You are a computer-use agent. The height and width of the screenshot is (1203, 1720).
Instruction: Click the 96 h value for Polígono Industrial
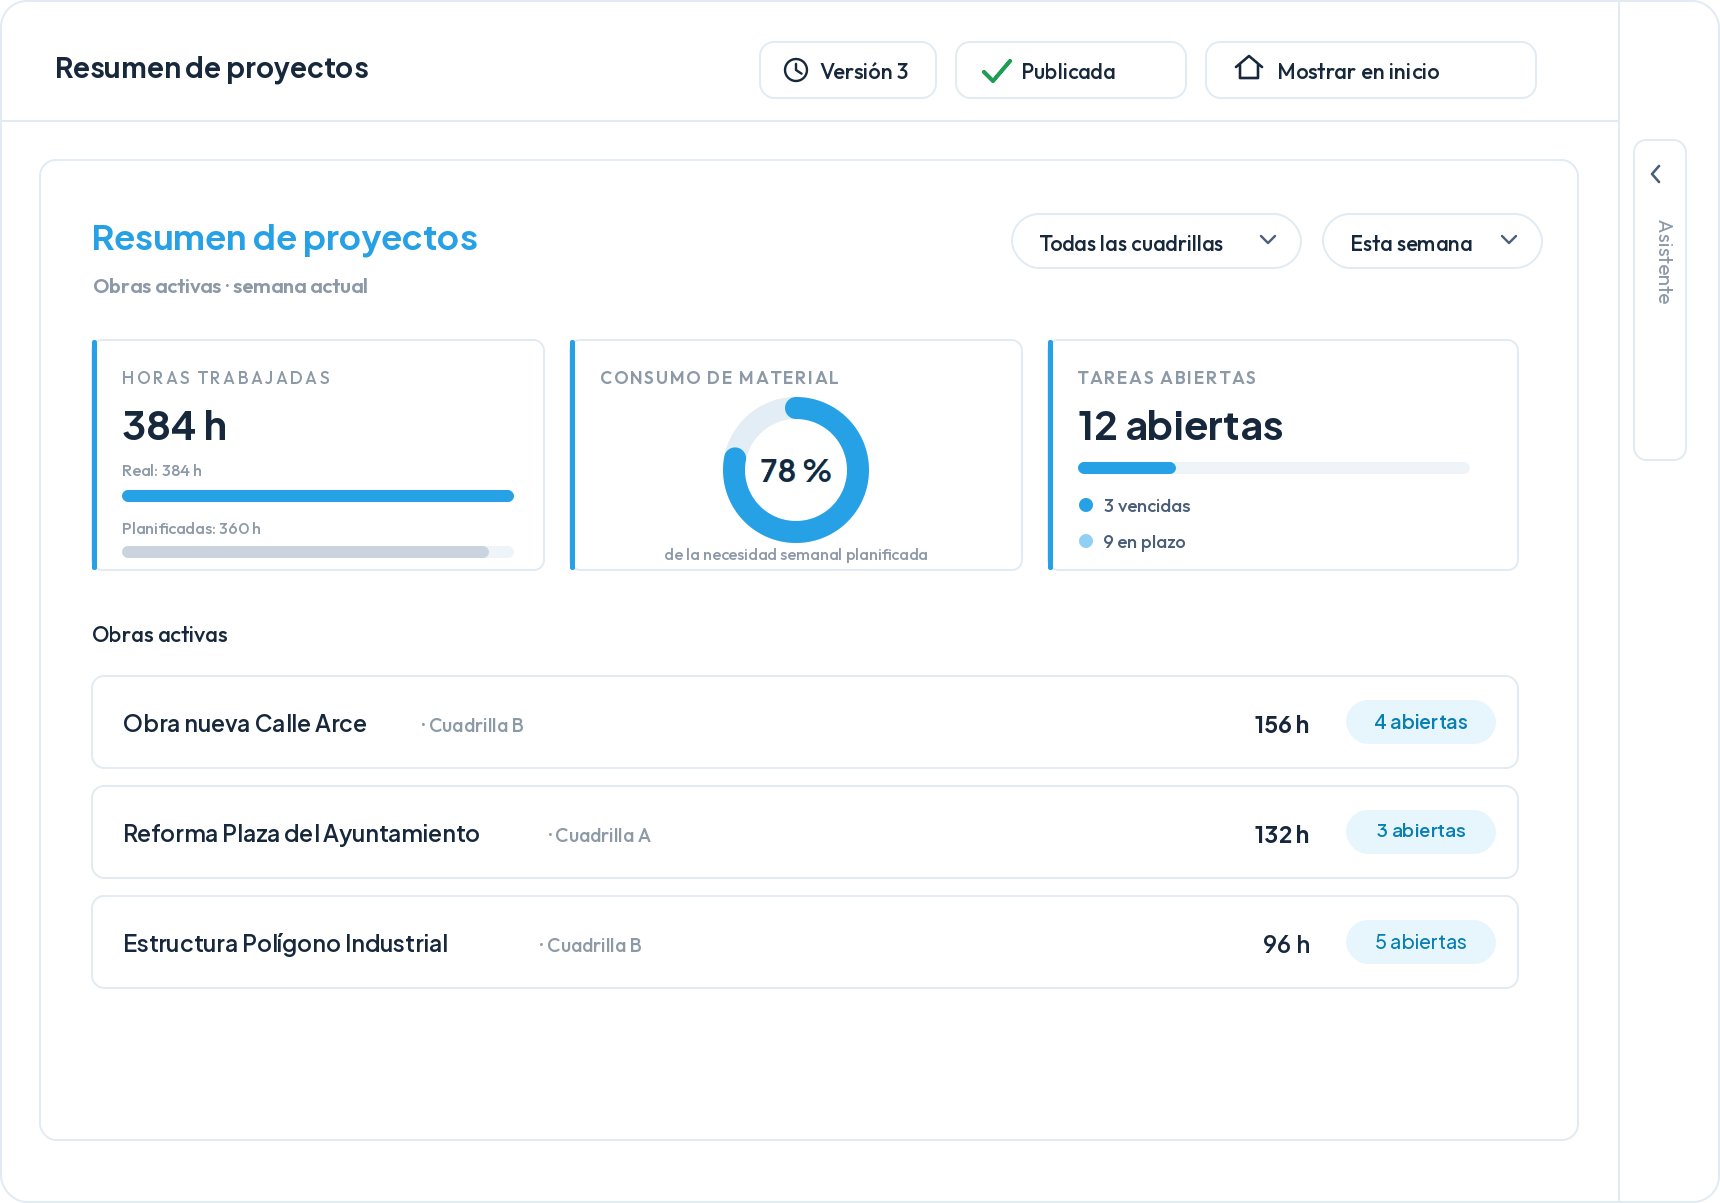[x=1286, y=944]
